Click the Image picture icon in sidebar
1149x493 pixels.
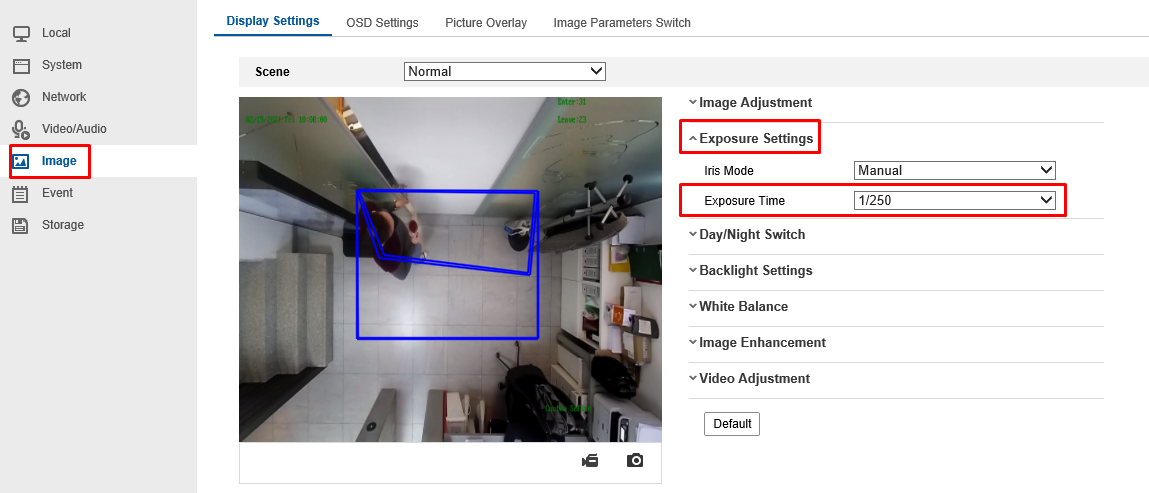[21, 161]
